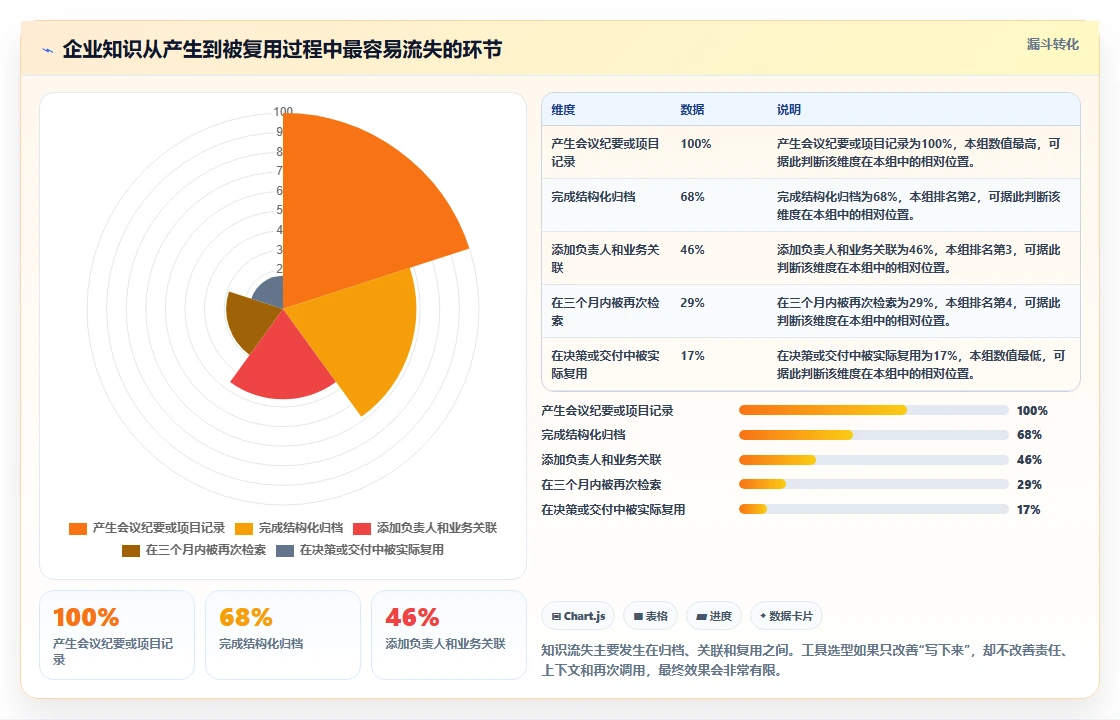Select the 29% cell in the table
Image resolution: width=1120 pixels, height=720 pixels.
click(692, 302)
